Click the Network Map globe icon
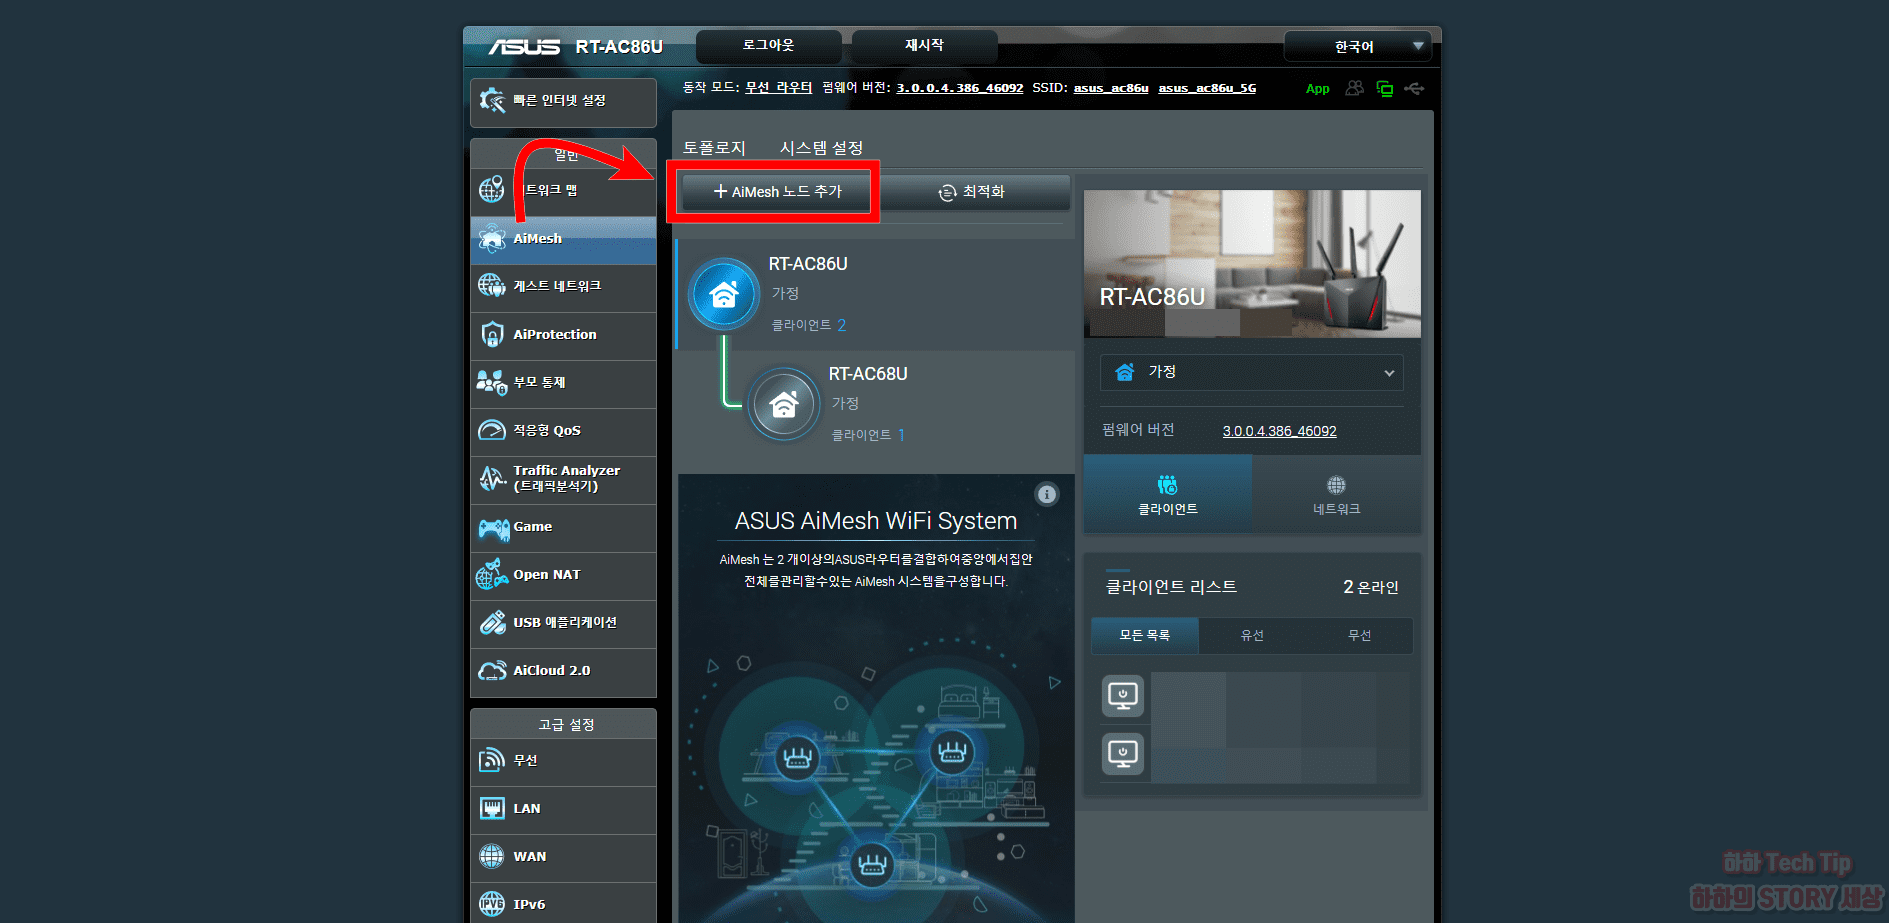 pyautogui.click(x=492, y=189)
